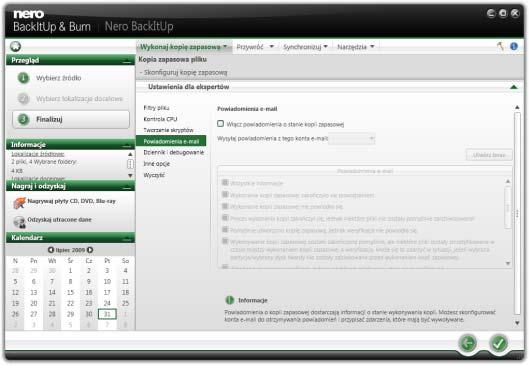
Task: Enable backup status notifications checkbox
Action: point(221,124)
